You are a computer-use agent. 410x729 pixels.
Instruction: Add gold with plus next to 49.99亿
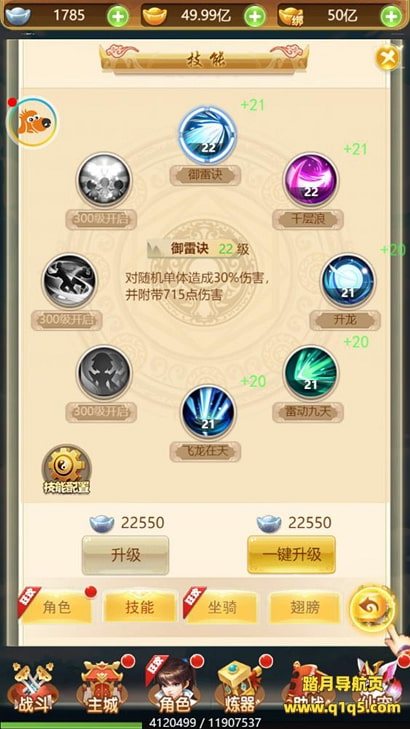pyautogui.click(x=255, y=16)
